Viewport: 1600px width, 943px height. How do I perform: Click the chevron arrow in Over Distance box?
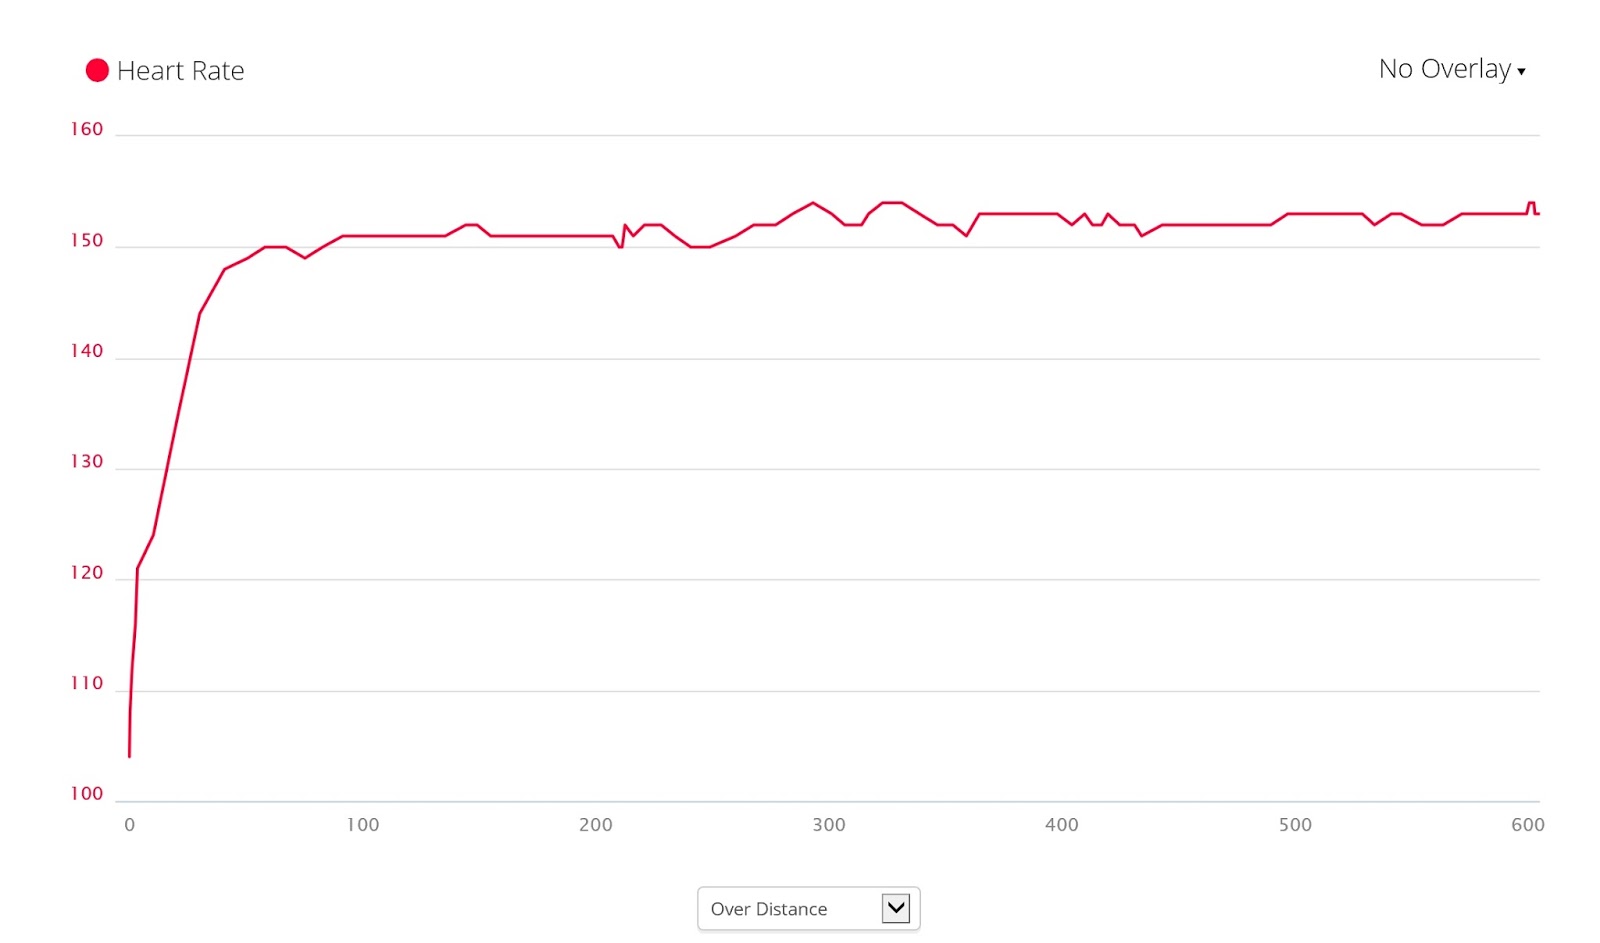(x=896, y=908)
